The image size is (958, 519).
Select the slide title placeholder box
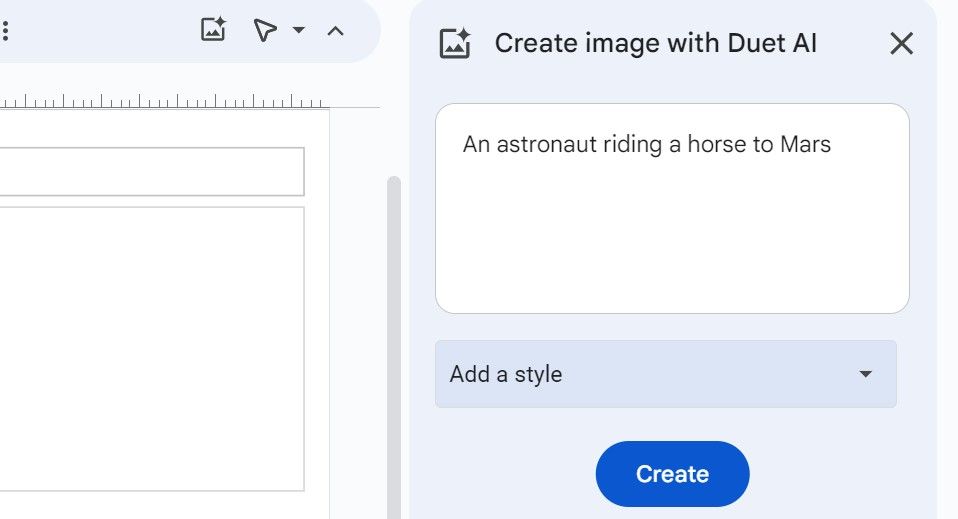click(x=150, y=172)
